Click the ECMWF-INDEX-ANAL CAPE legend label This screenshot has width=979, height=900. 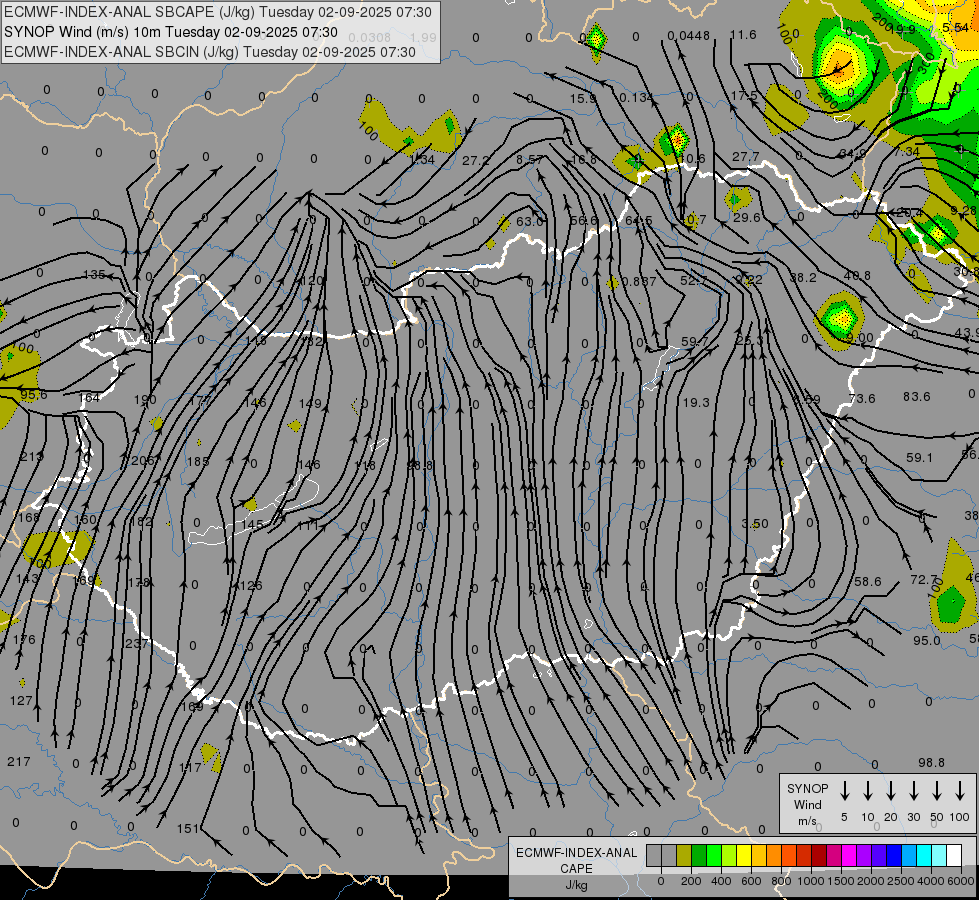point(576,860)
